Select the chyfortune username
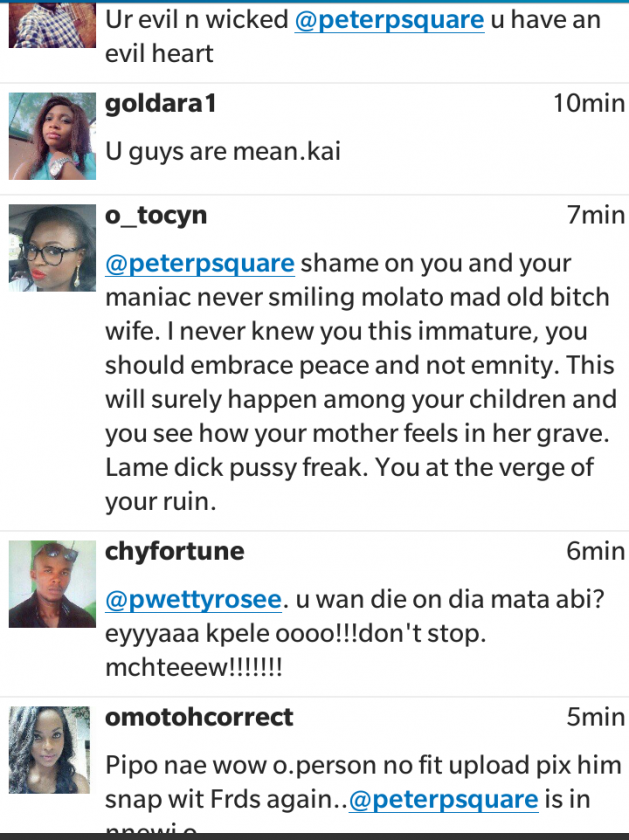Viewport: 629px width, 840px height. pyautogui.click(x=174, y=551)
